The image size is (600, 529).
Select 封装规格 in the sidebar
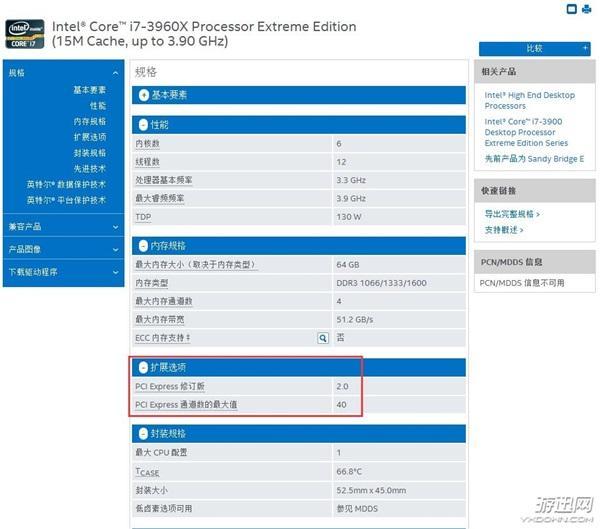click(90, 153)
